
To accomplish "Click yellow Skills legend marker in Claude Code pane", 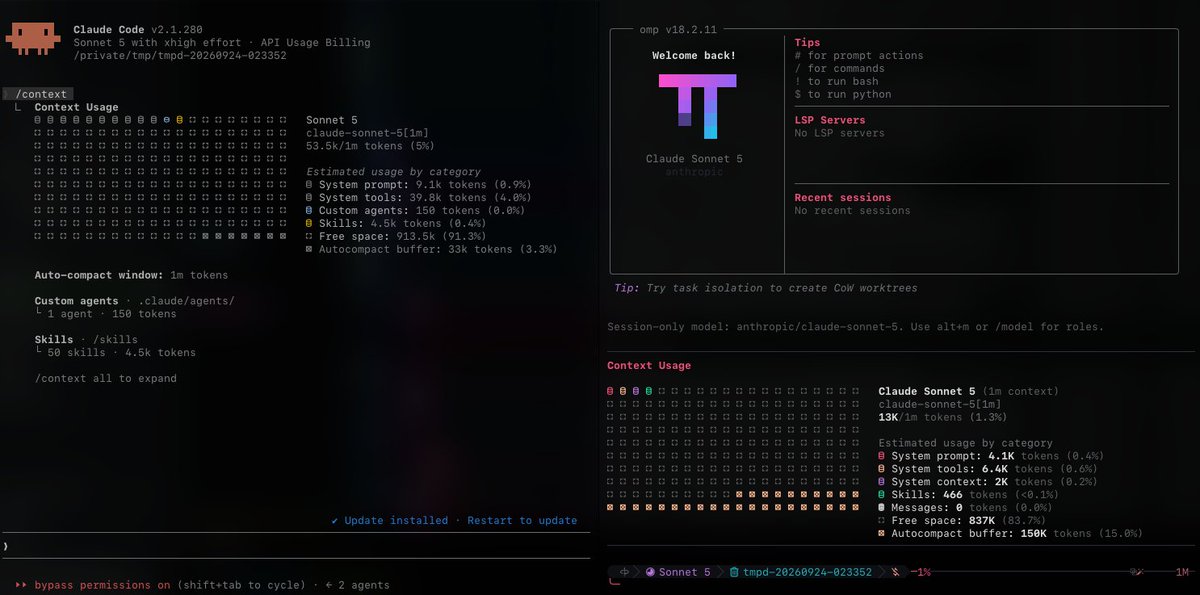I will (x=309, y=224).
